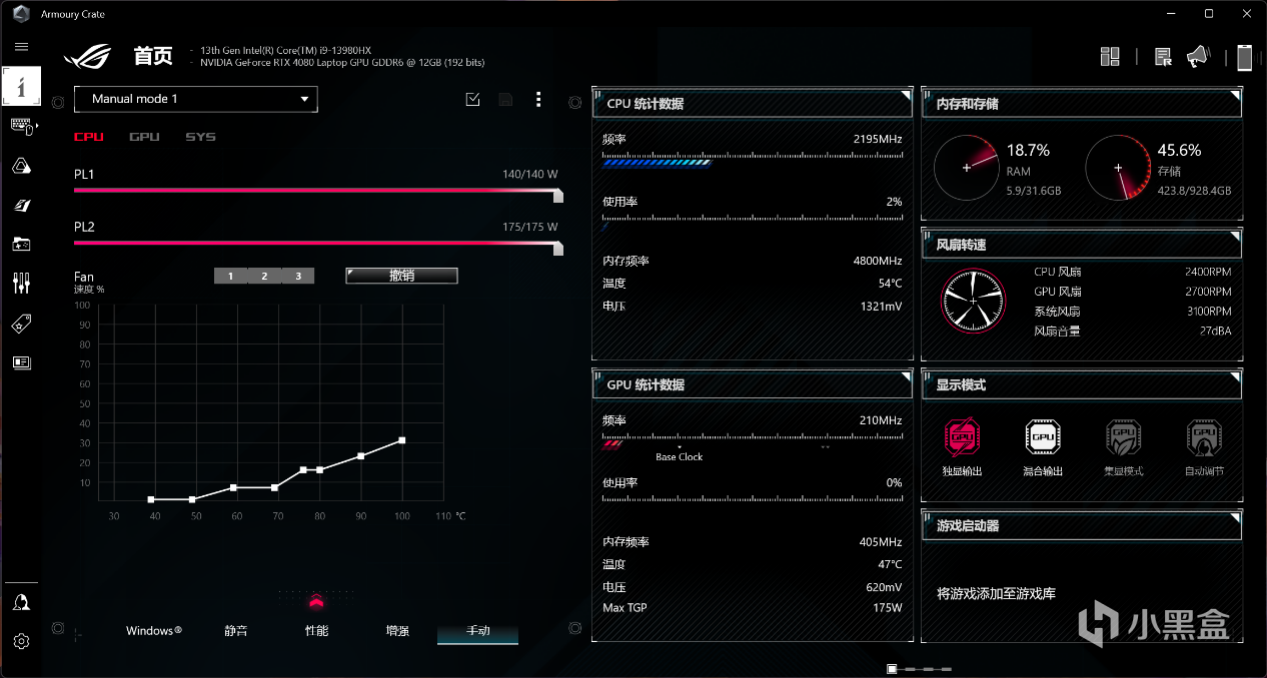The image size is (1267, 678).
Task: Click the 撤销 undo button
Action: (x=402, y=276)
